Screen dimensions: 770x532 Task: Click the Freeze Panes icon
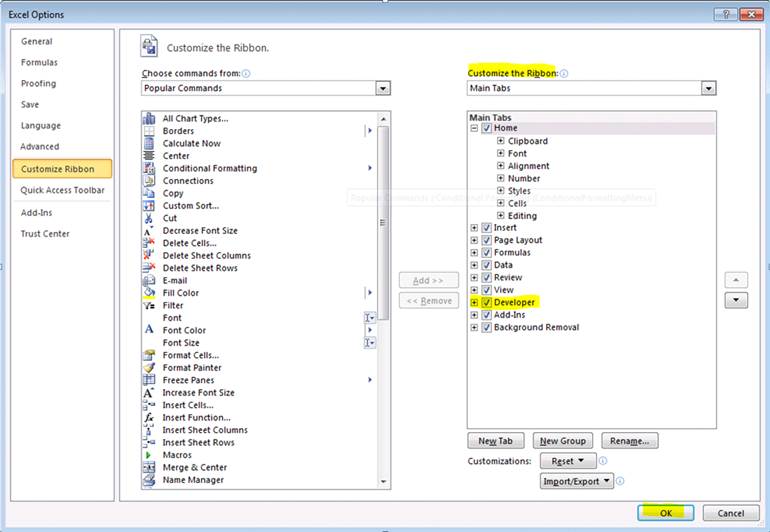point(149,380)
